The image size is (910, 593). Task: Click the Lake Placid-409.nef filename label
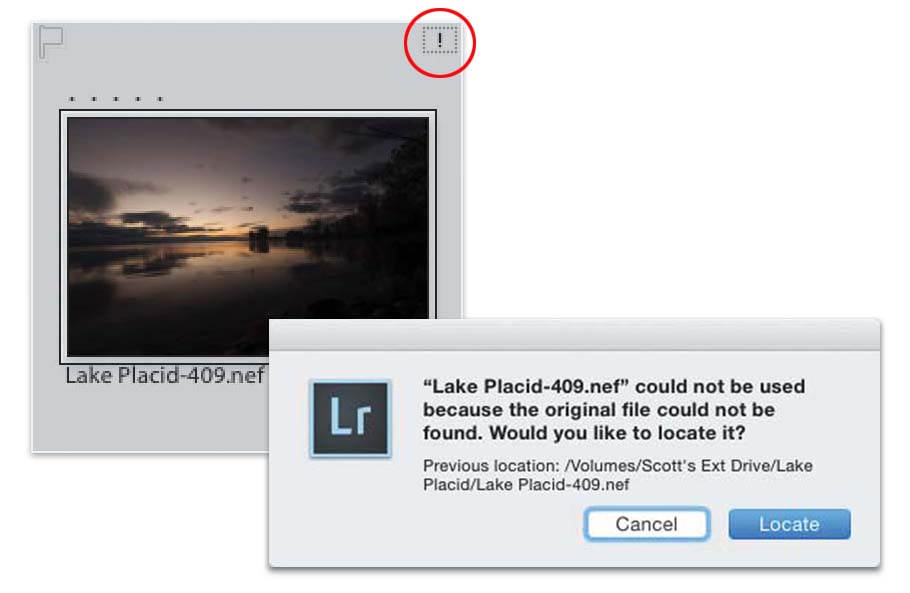(x=164, y=376)
